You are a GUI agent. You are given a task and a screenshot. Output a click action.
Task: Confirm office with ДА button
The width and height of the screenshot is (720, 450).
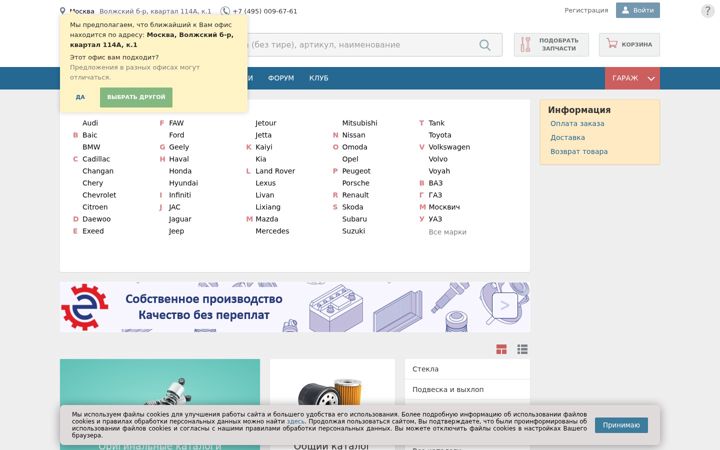(x=80, y=97)
